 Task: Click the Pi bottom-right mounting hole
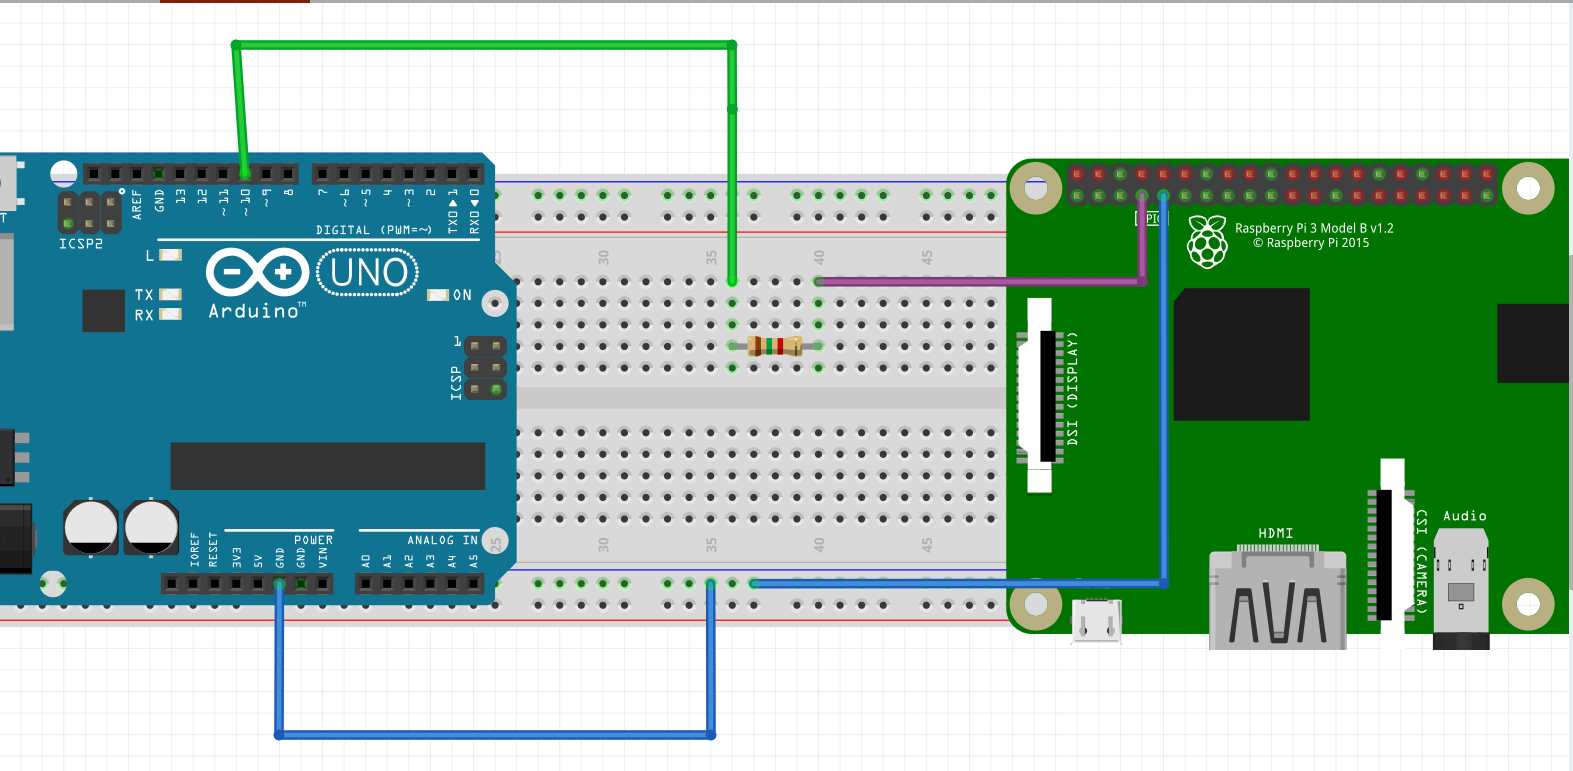pos(1528,604)
